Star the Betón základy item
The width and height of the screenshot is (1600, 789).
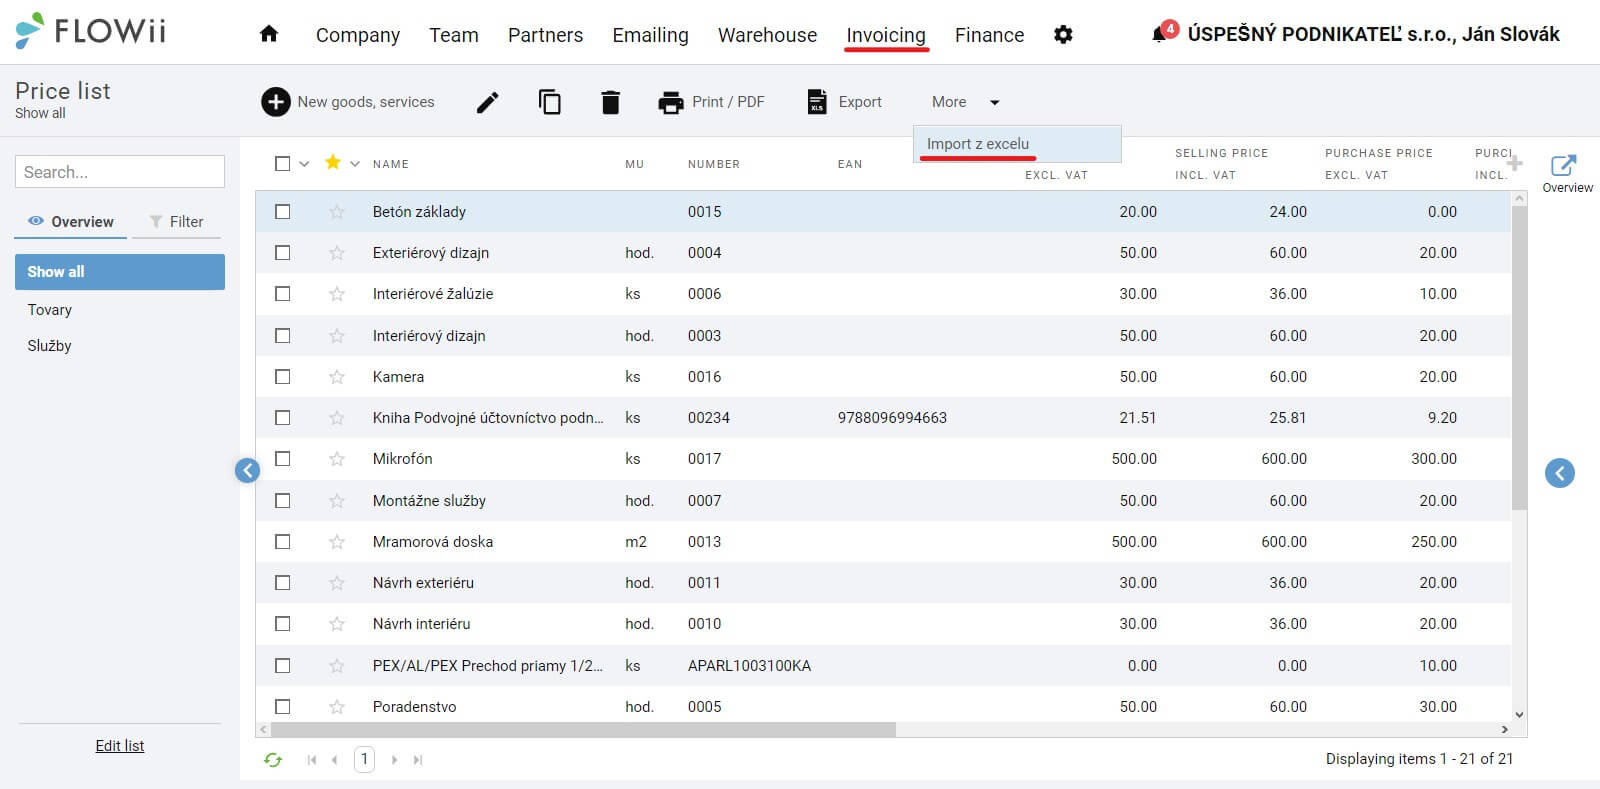(x=337, y=212)
